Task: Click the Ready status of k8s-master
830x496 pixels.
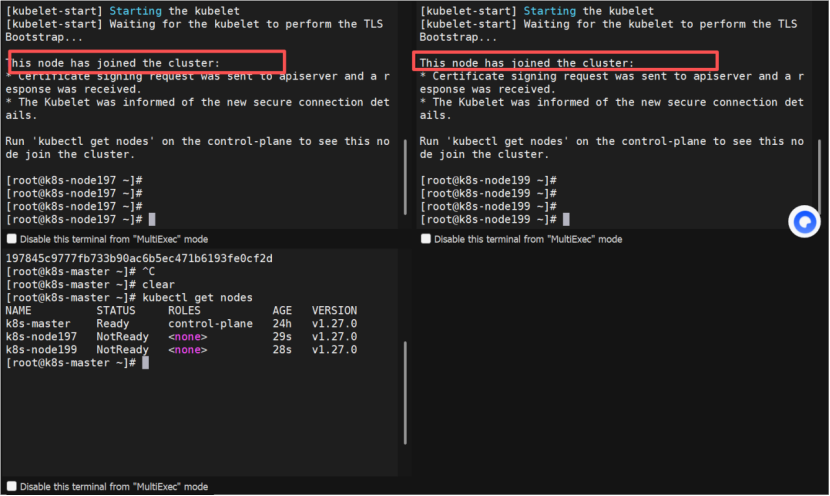Action: coord(113,323)
